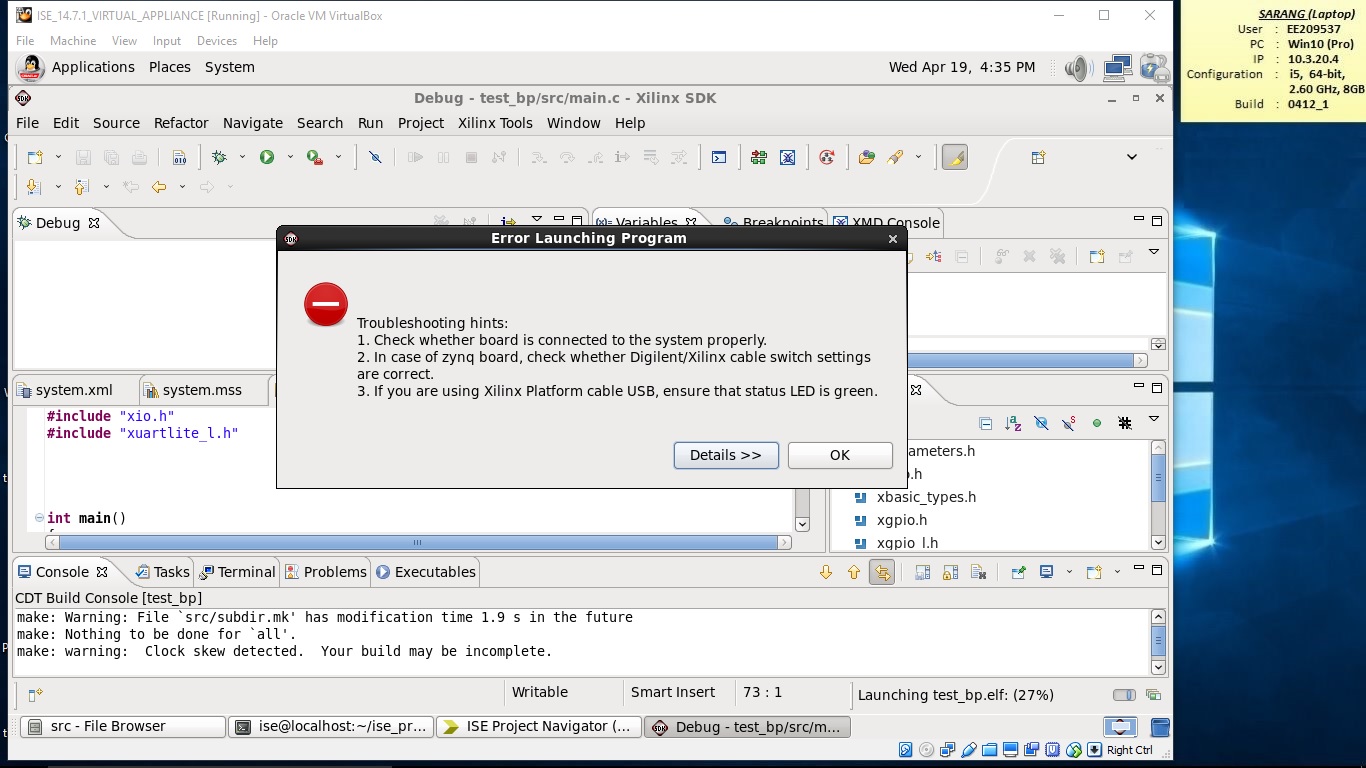Open the Xilinx Tools menu
This screenshot has height=768, width=1366.
click(x=495, y=123)
